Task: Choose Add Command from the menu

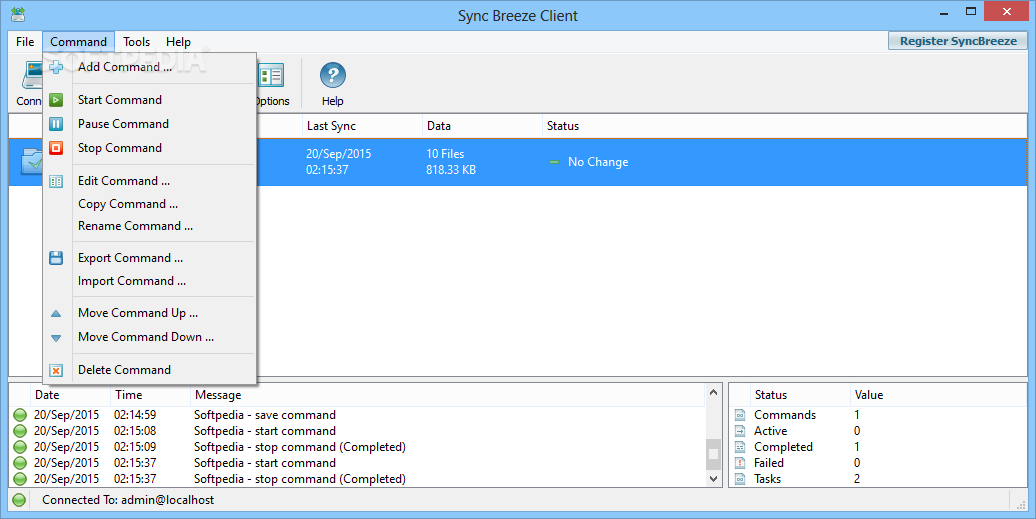Action: click(x=149, y=67)
